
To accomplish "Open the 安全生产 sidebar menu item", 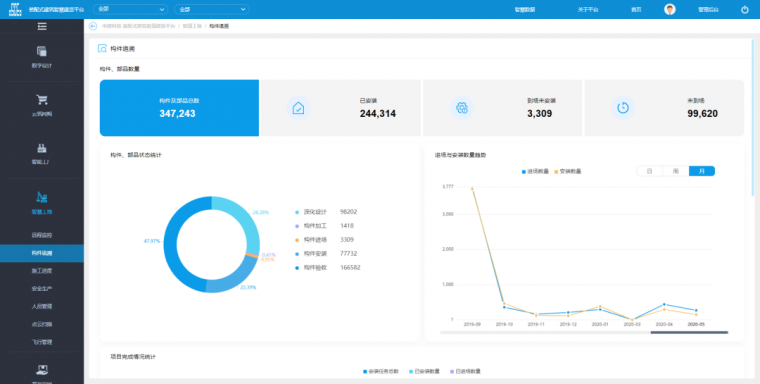I will point(42,288).
